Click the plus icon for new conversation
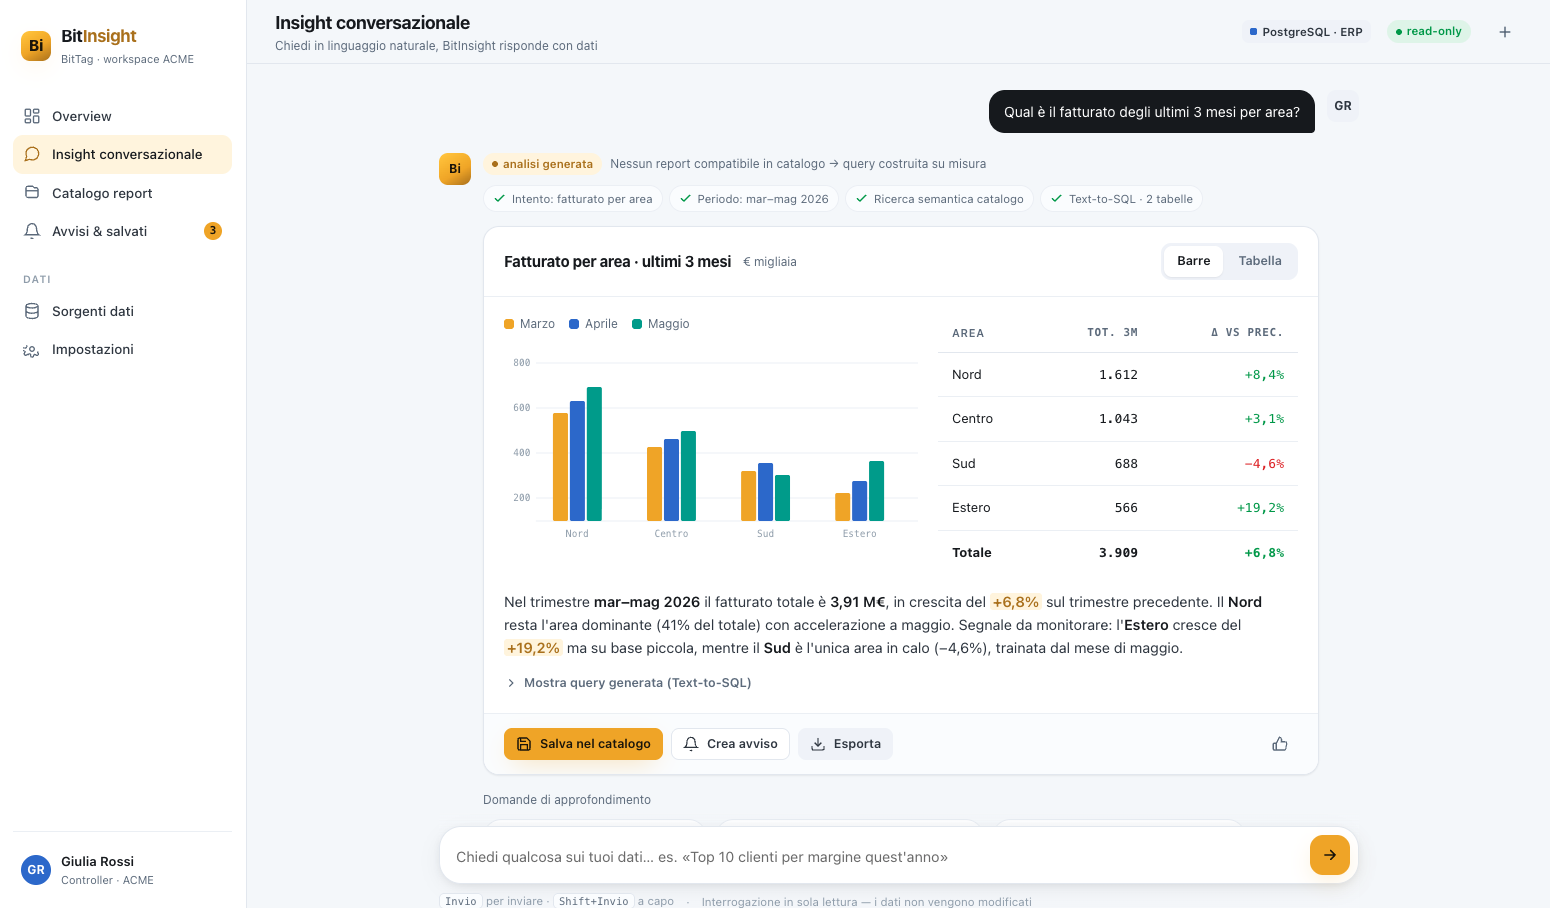 (1504, 32)
